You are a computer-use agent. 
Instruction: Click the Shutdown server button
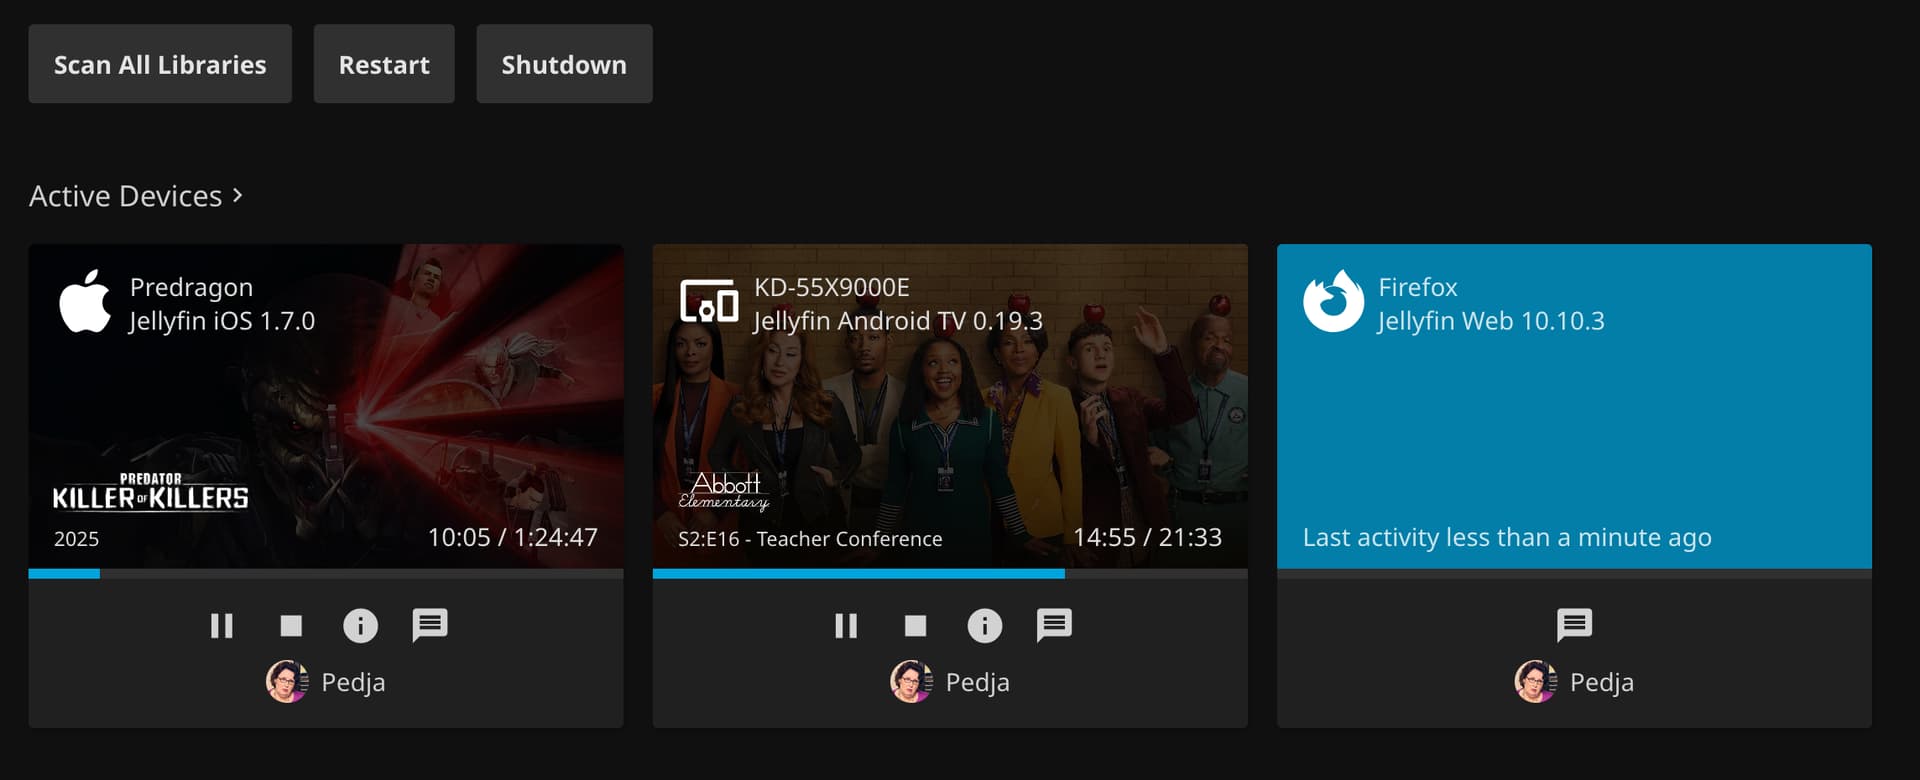tap(564, 64)
